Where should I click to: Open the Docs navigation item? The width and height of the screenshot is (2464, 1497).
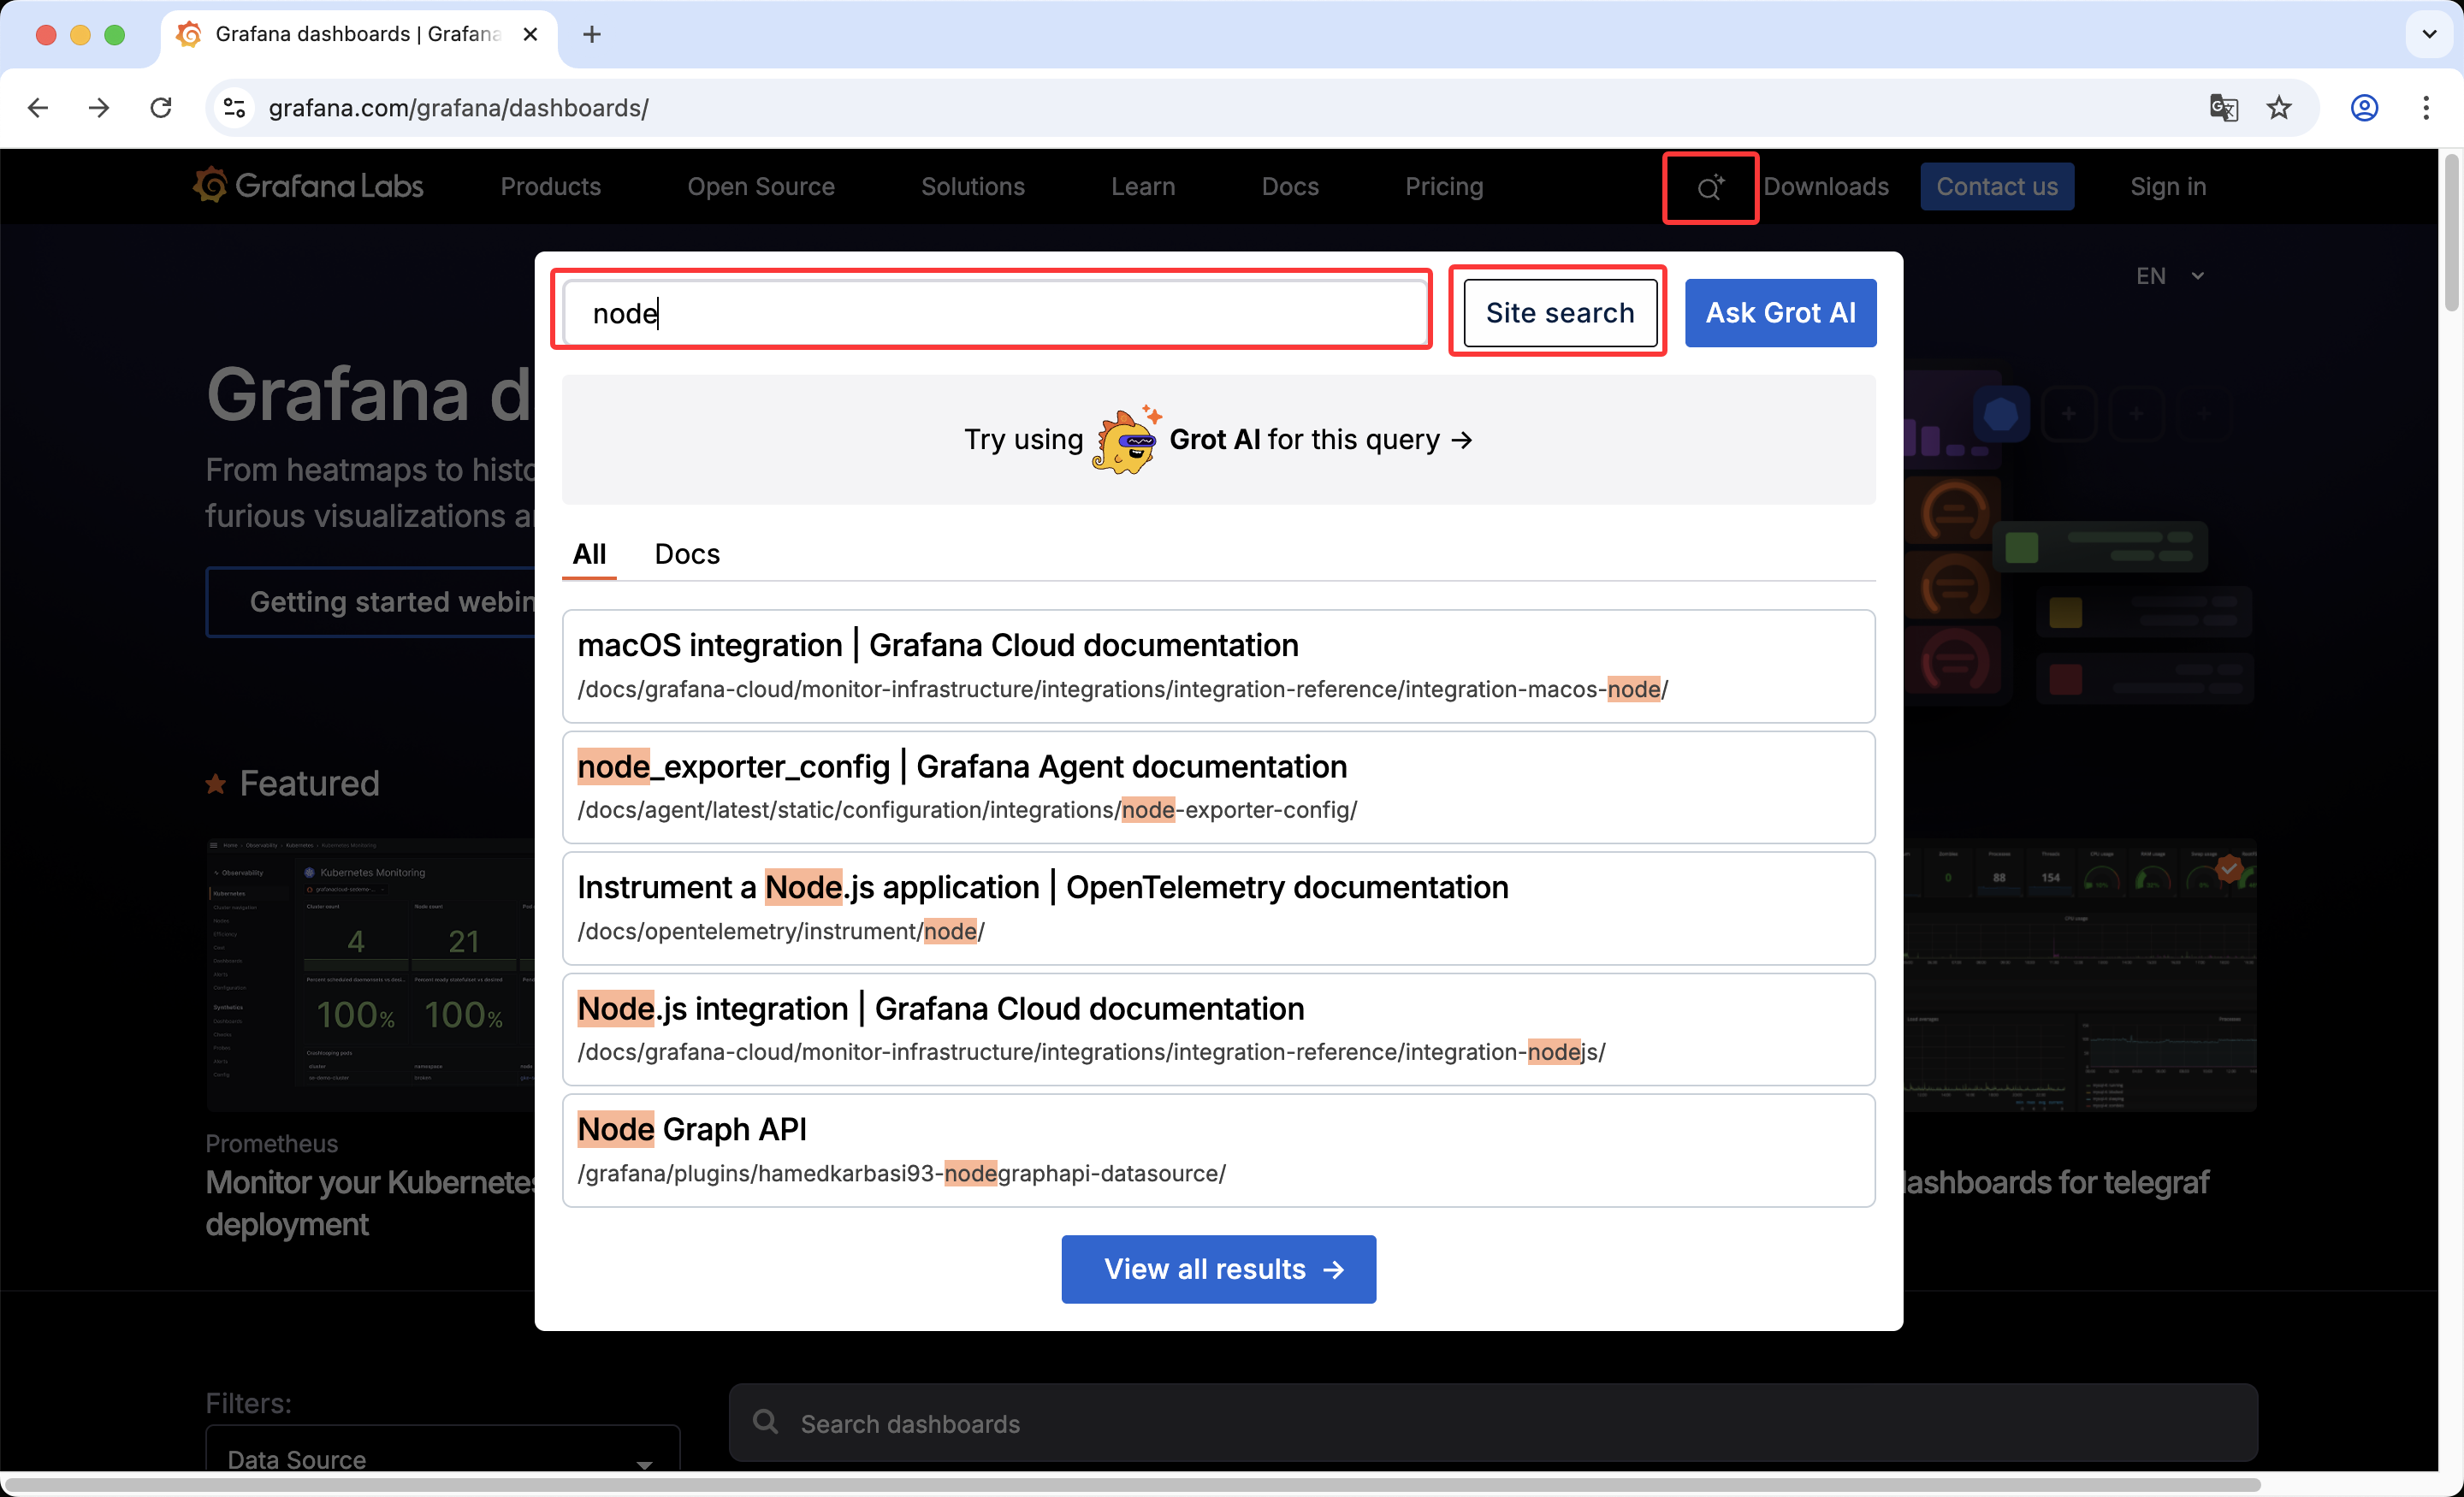click(x=1290, y=187)
